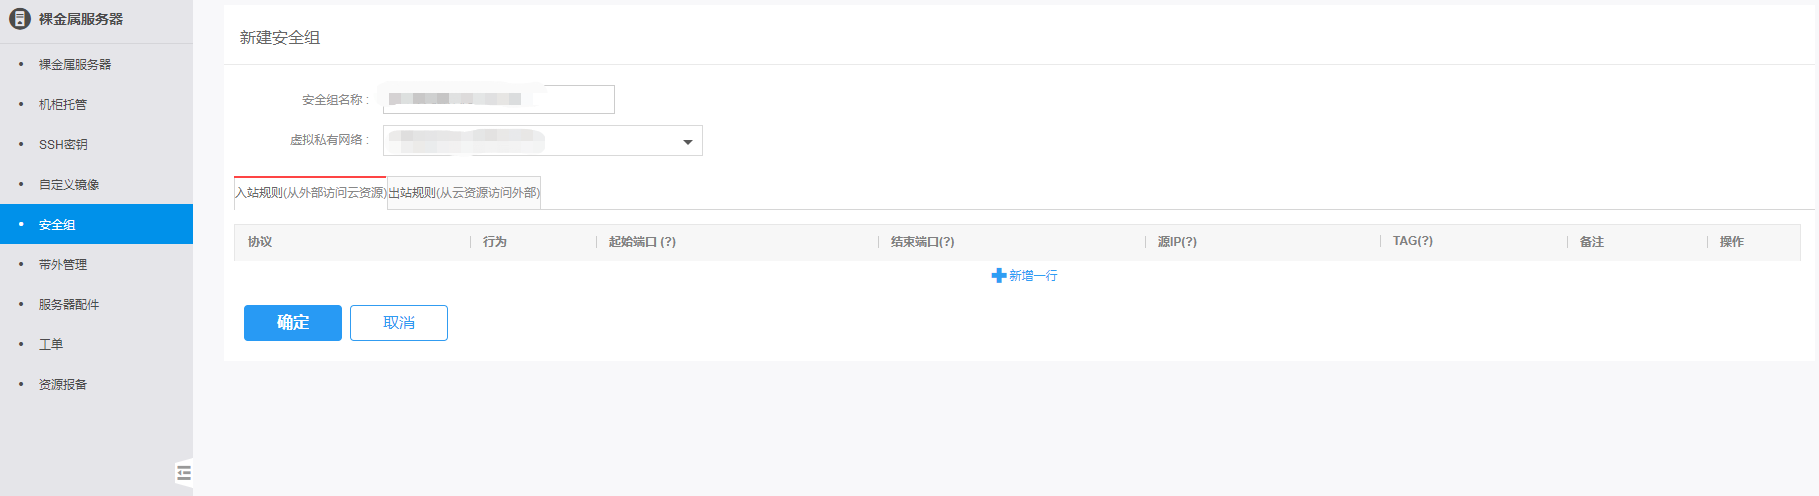The width and height of the screenshot is (1819, 496).
Task: Switch to 出站规则 tab
Action: coord(464,193)
